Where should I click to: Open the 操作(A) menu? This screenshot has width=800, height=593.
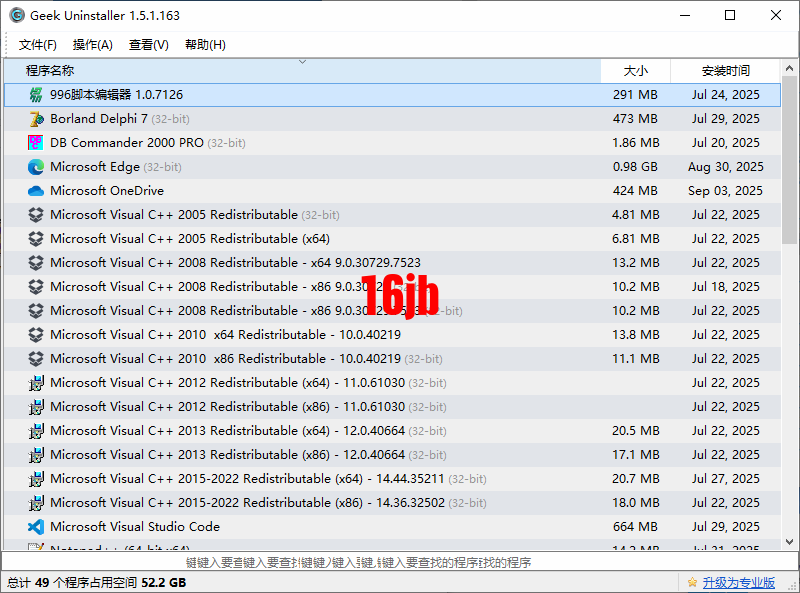point(93,45)
